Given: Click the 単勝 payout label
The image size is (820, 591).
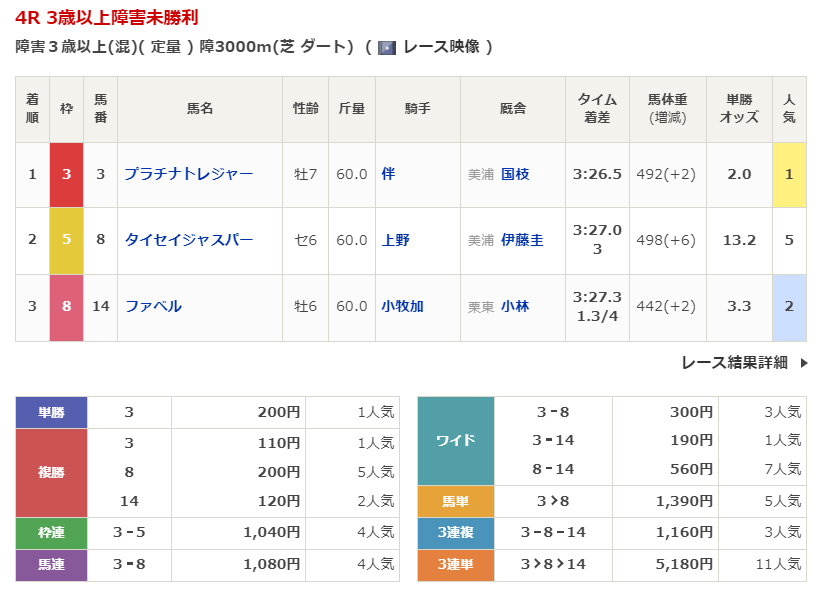Looking at the screenshot, I should pos(51,412).
